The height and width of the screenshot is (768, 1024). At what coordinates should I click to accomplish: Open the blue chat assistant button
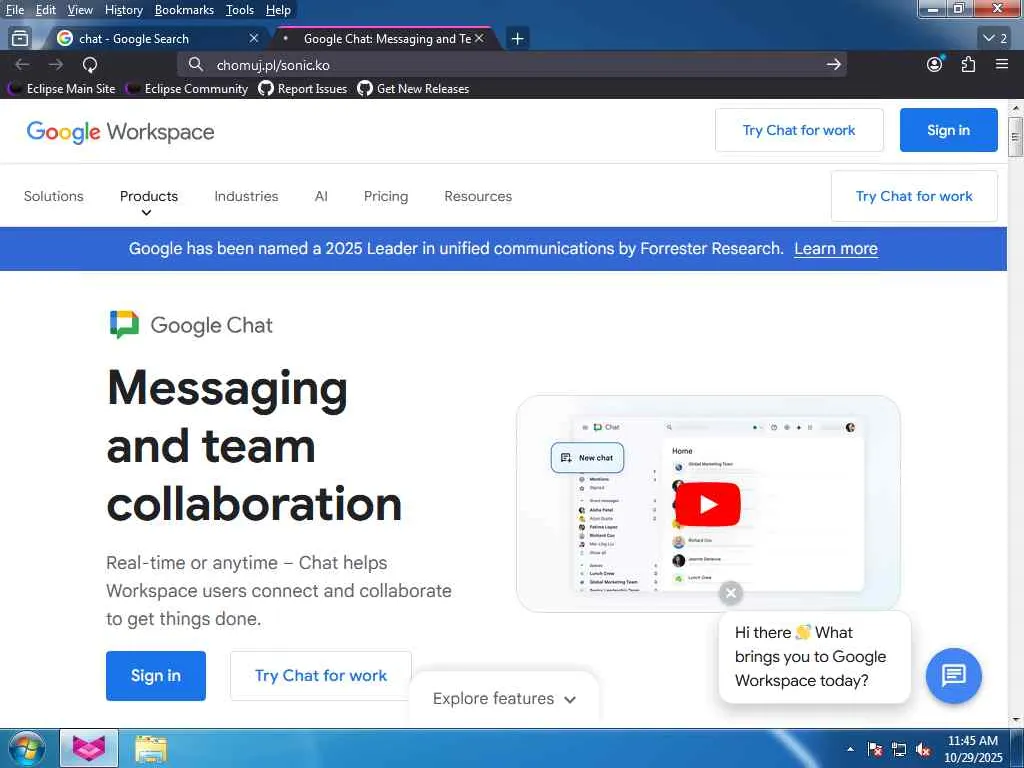[x=953, y=675]
